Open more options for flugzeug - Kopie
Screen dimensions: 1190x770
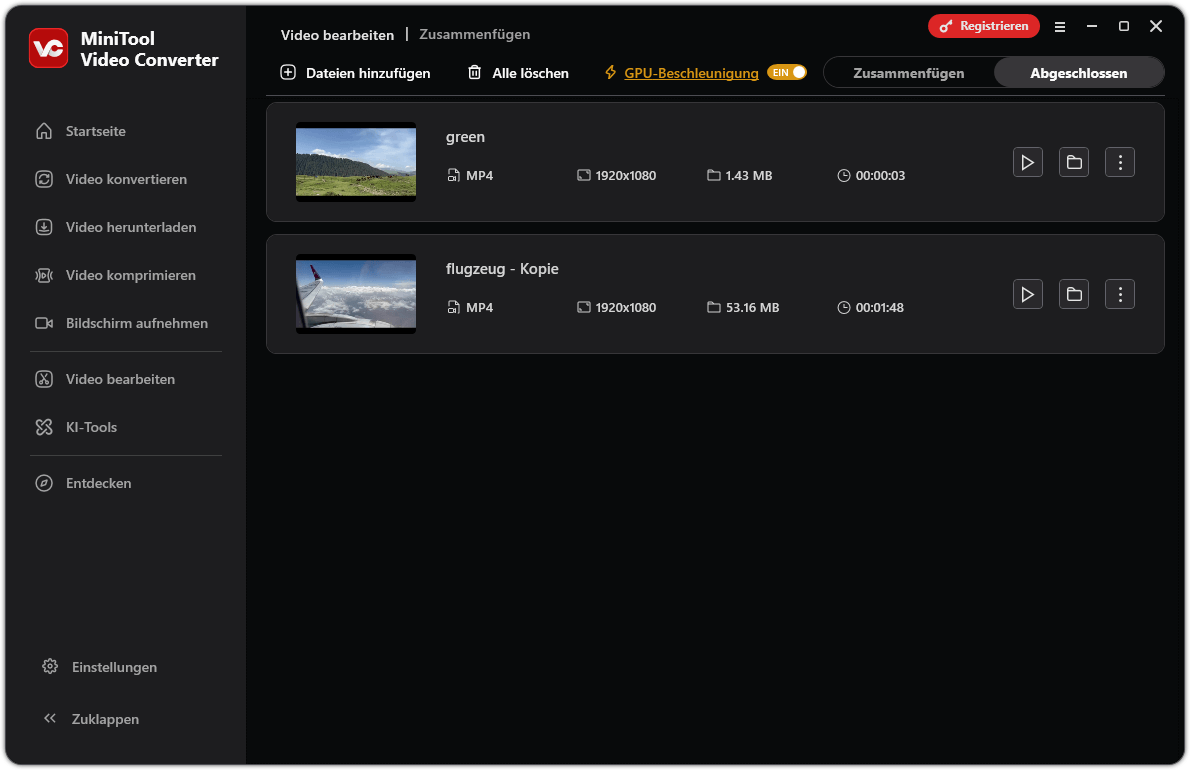click(x=1120, y=294)
